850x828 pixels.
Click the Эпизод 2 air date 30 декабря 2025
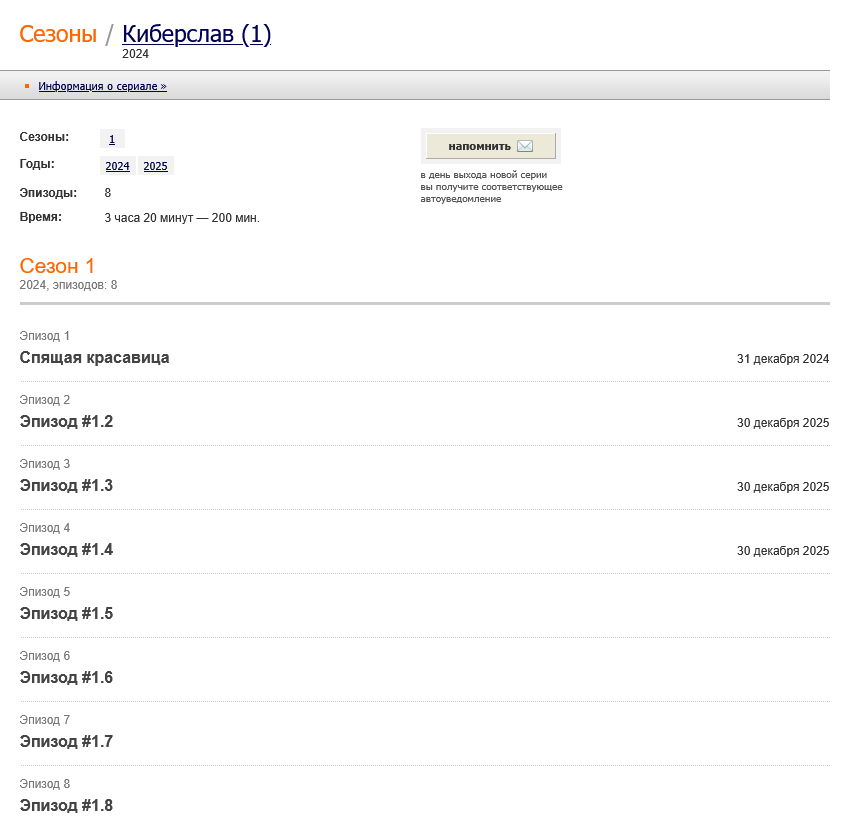pos(782,423)
